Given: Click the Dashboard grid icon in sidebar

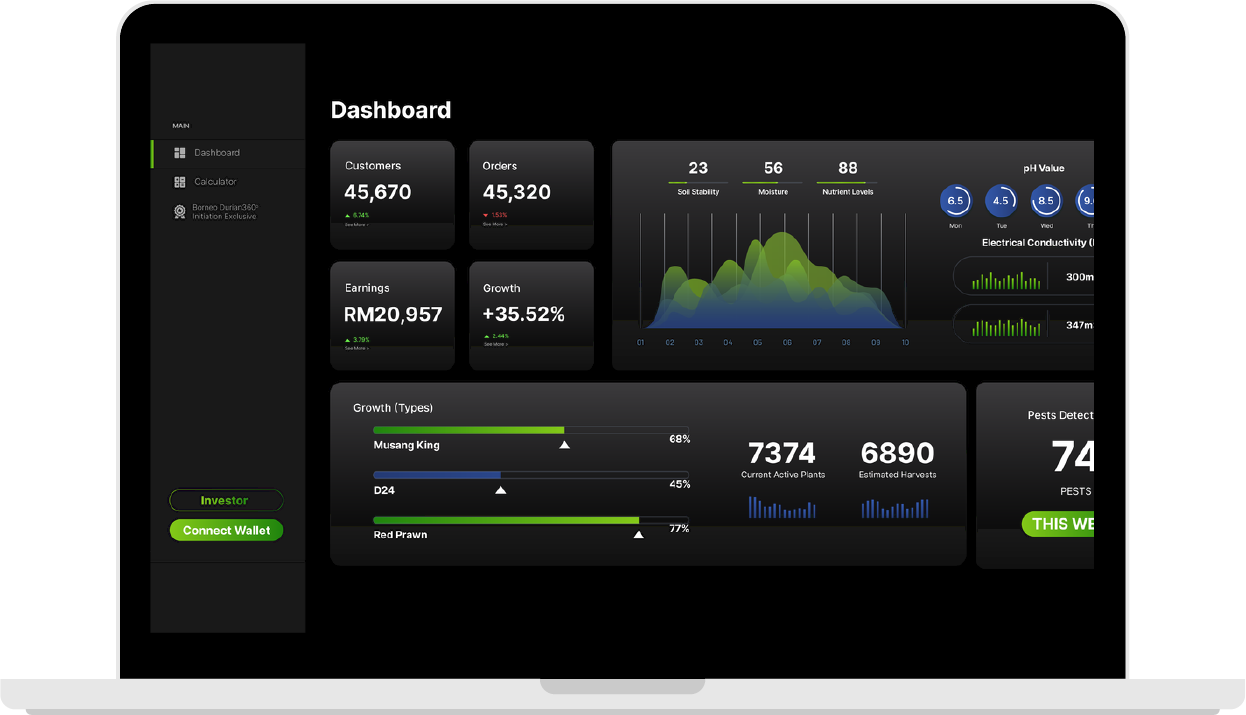Looking at the screenshot, I should (180, 153).
